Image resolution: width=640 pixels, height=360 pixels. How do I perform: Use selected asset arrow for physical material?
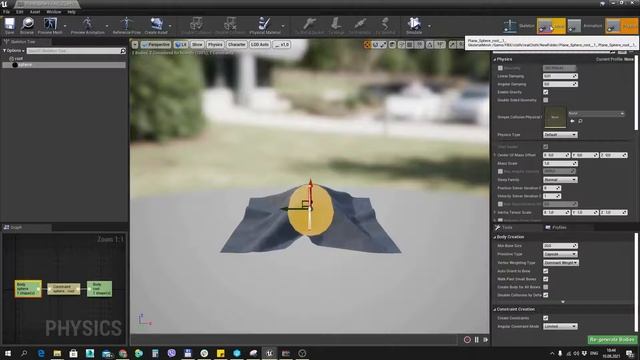[572, 121]
